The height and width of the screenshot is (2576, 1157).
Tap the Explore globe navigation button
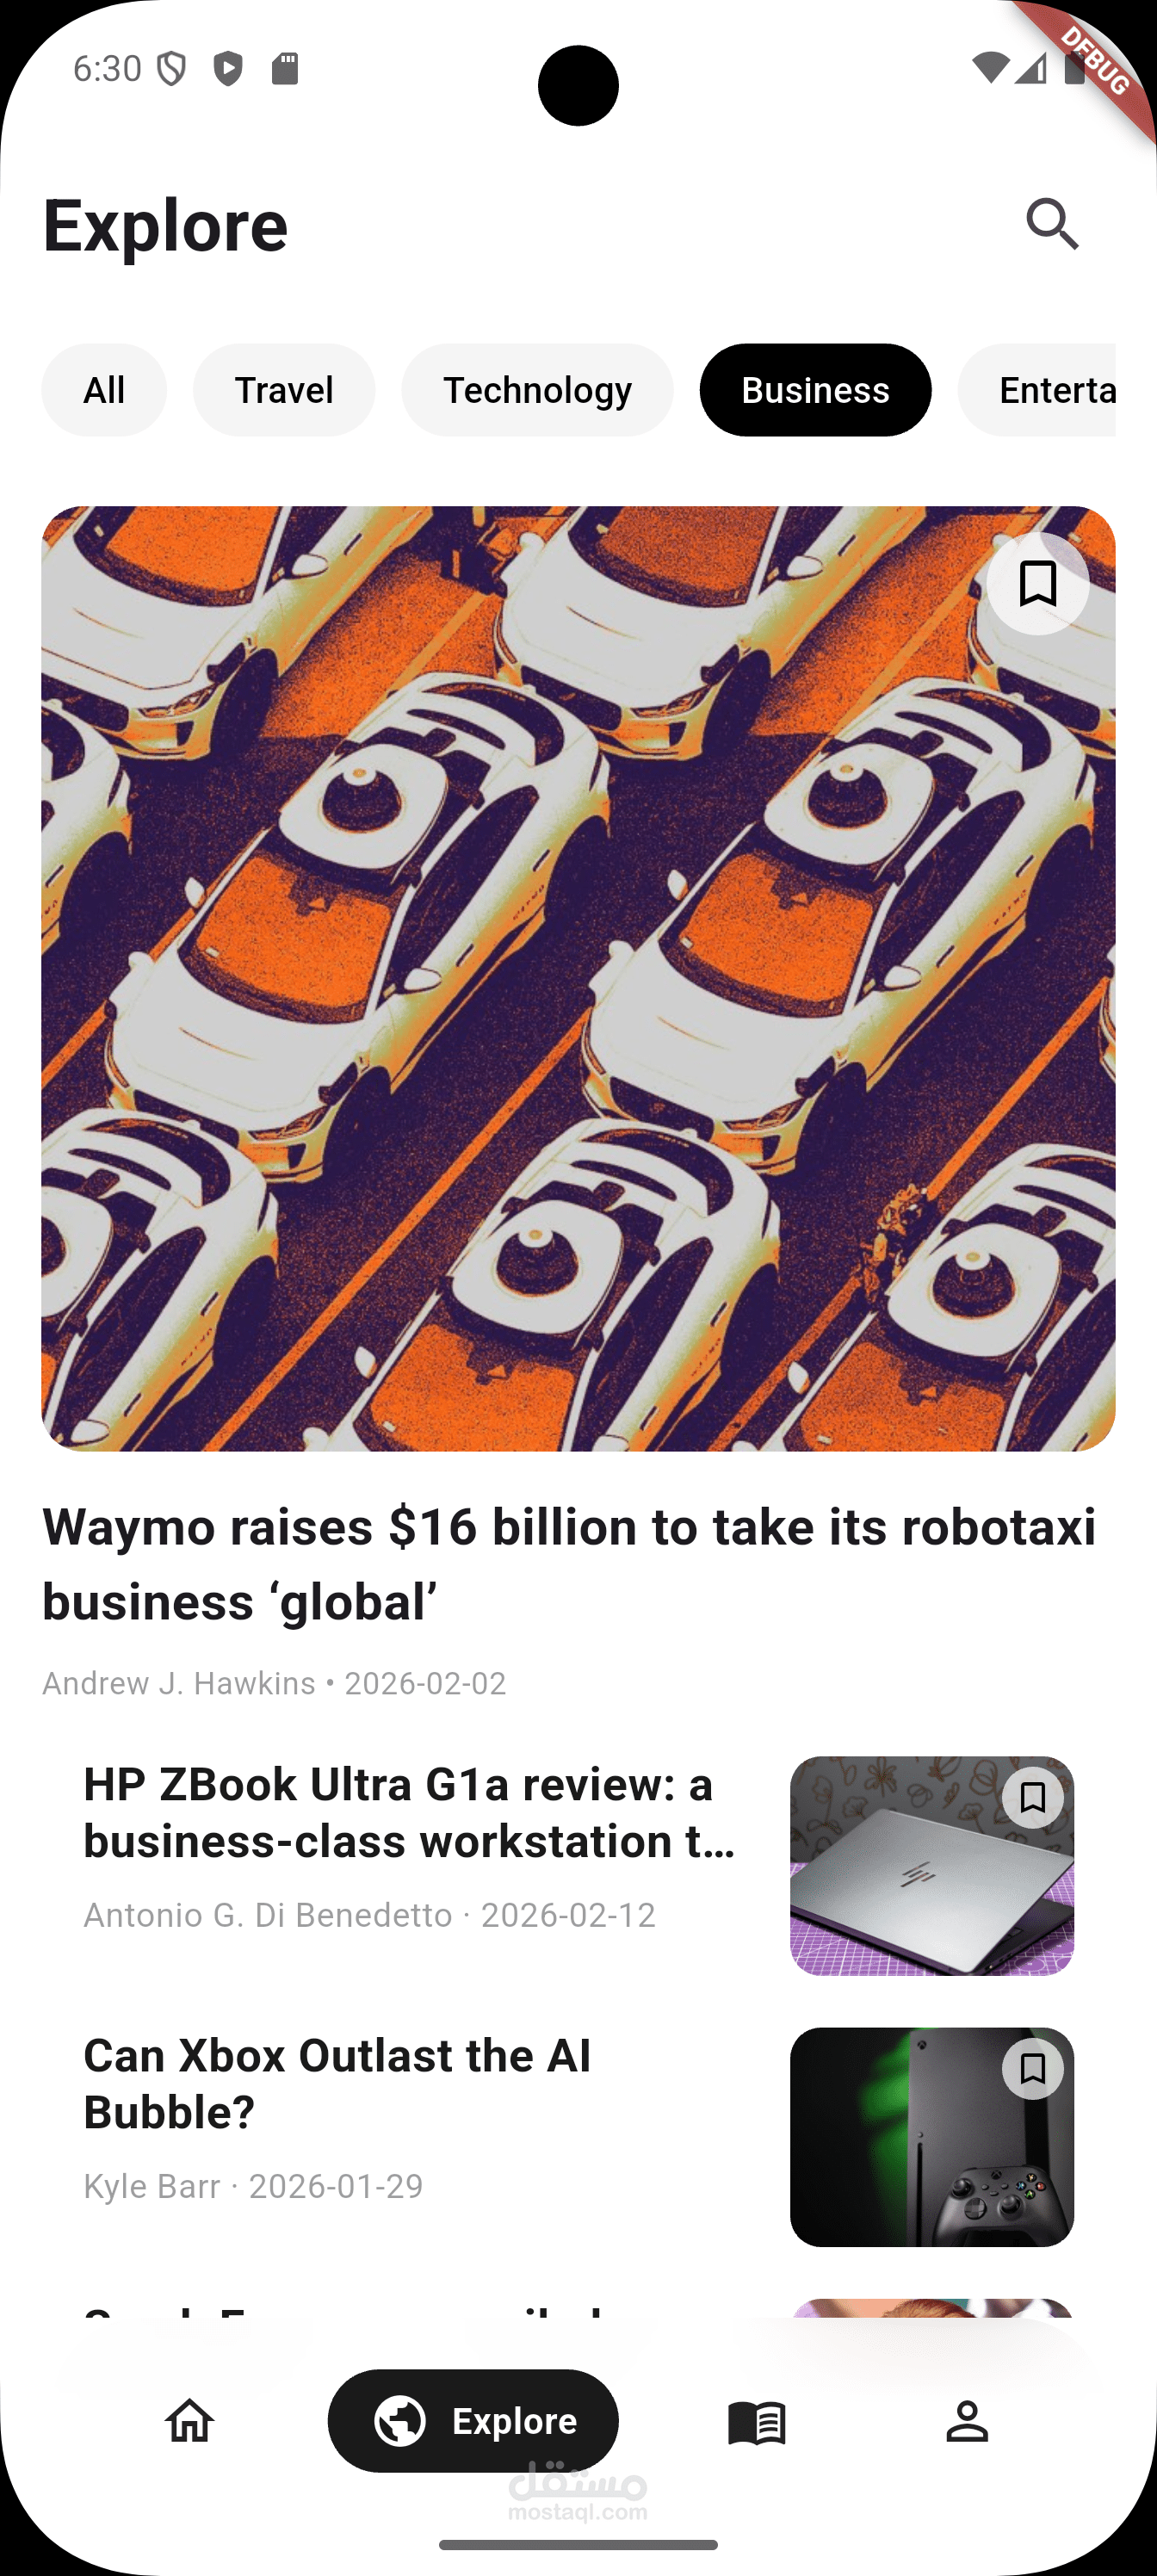tap(473, 2421)
